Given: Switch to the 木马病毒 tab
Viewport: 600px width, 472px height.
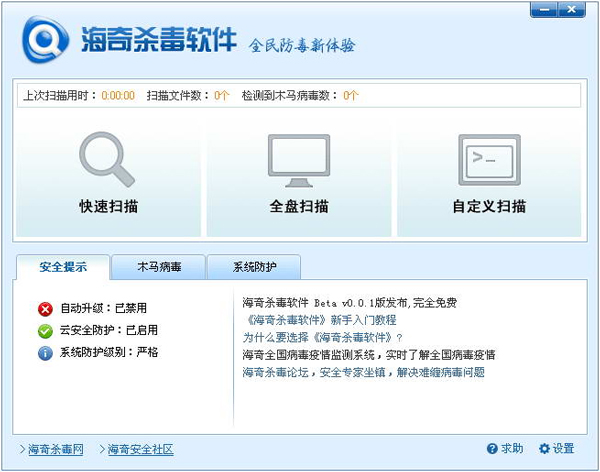Looking at the screenshot, I should click(x=159, y=267).
